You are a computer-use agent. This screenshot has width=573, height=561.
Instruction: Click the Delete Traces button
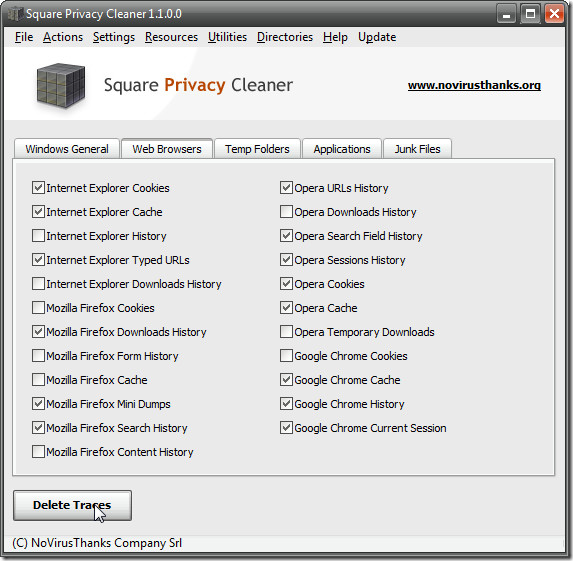click(72, 505)
